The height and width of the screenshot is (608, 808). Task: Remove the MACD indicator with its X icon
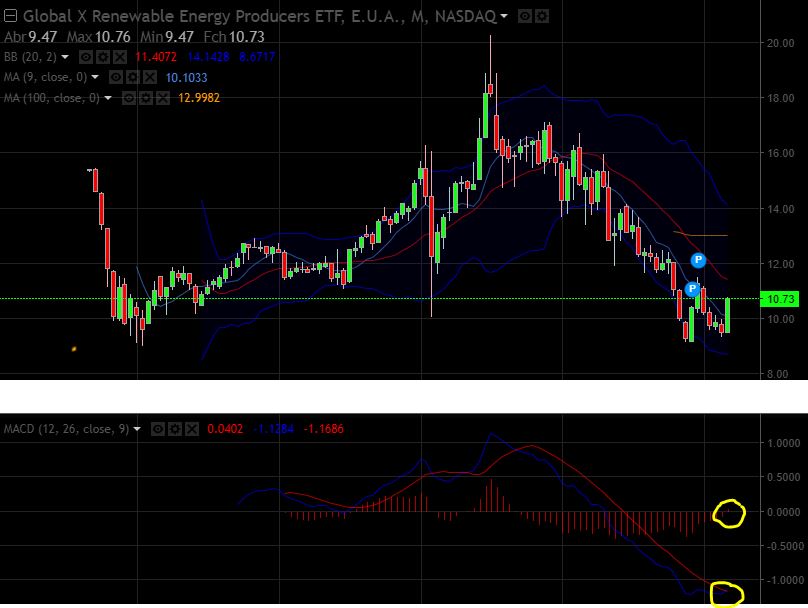tap(192, 429)
